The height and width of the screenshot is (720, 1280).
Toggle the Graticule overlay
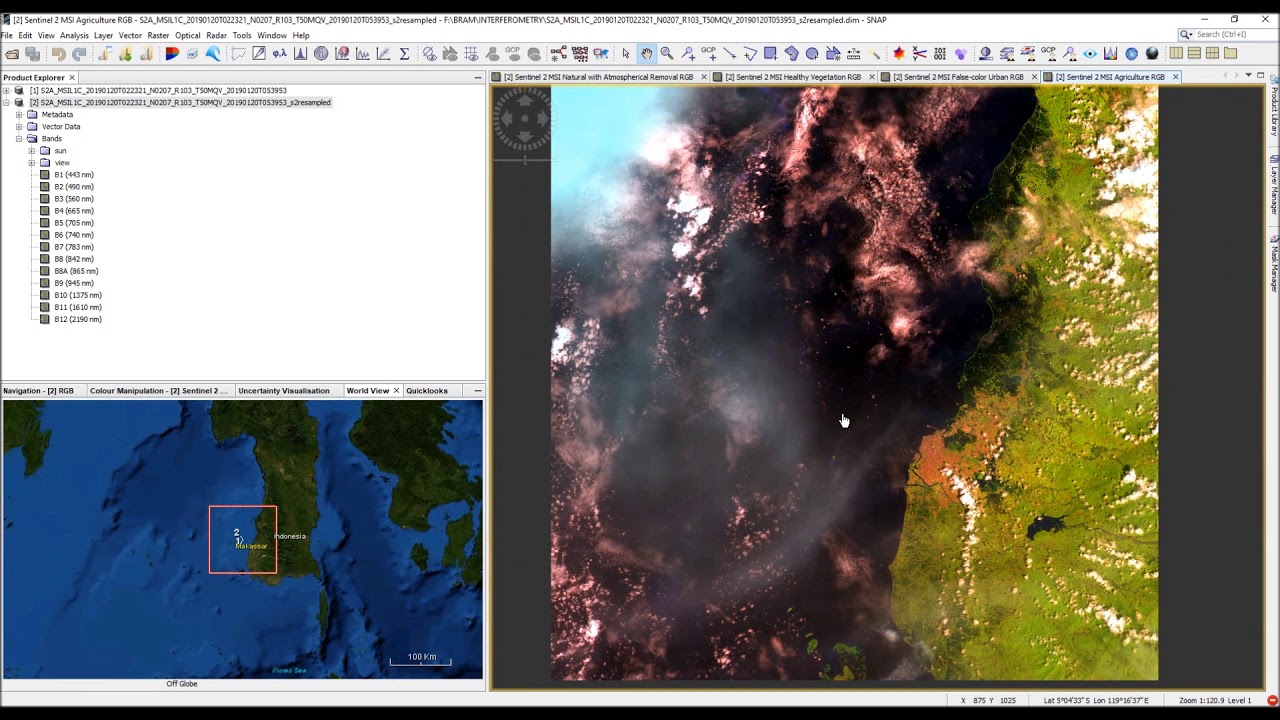471,54
